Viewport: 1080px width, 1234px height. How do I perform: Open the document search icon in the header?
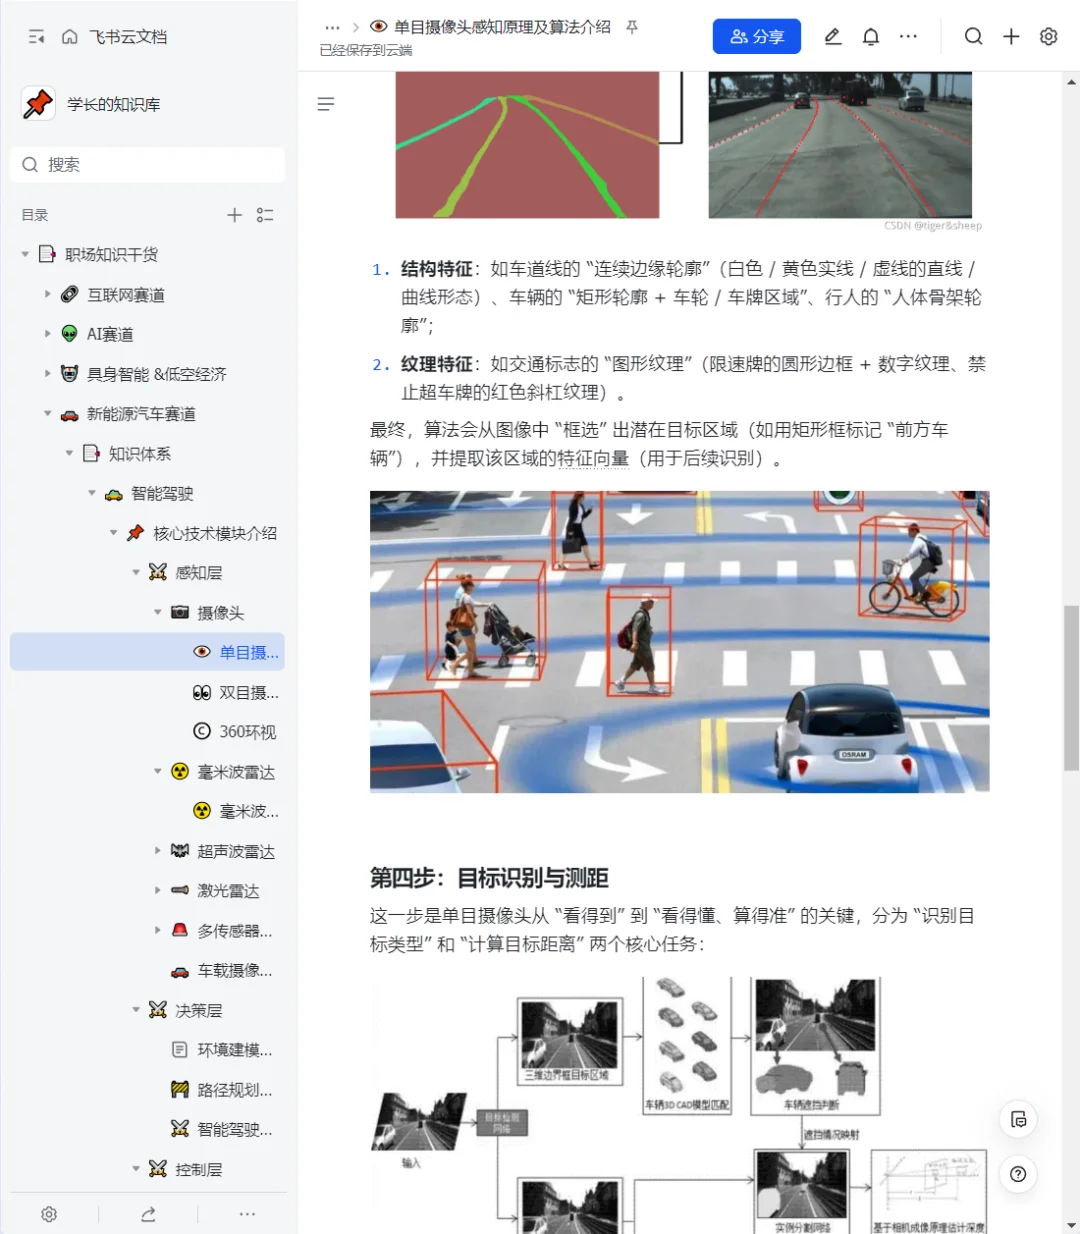pyautogui.click(x=973, y=36)
